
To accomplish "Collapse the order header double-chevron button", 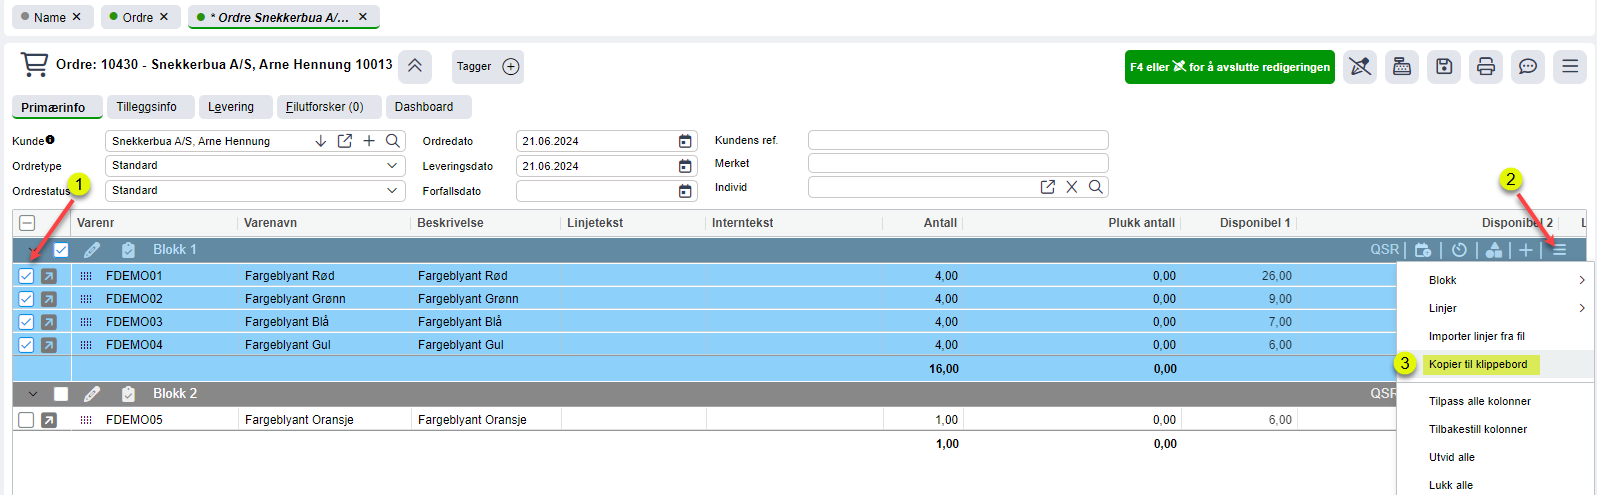I will [x=415, y=67].
